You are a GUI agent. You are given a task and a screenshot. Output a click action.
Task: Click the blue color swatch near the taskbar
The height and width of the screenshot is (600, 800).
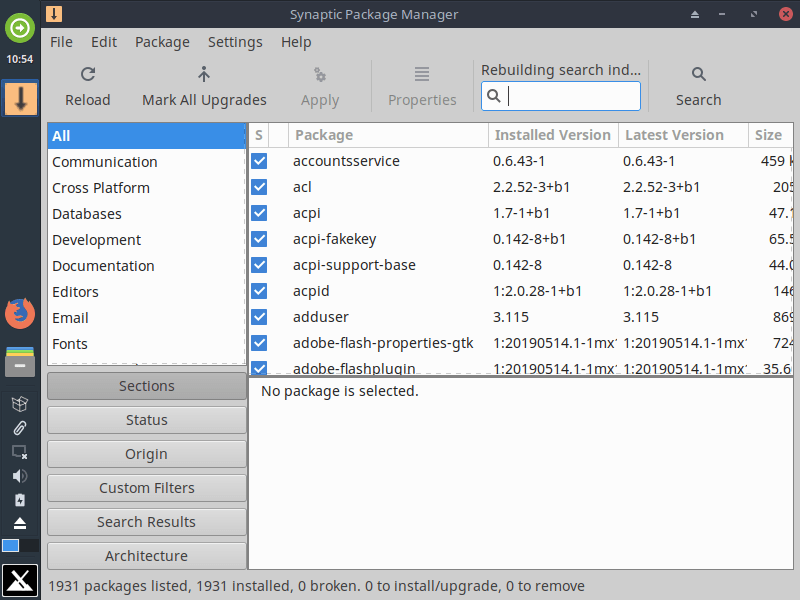[x=10, y=545]
